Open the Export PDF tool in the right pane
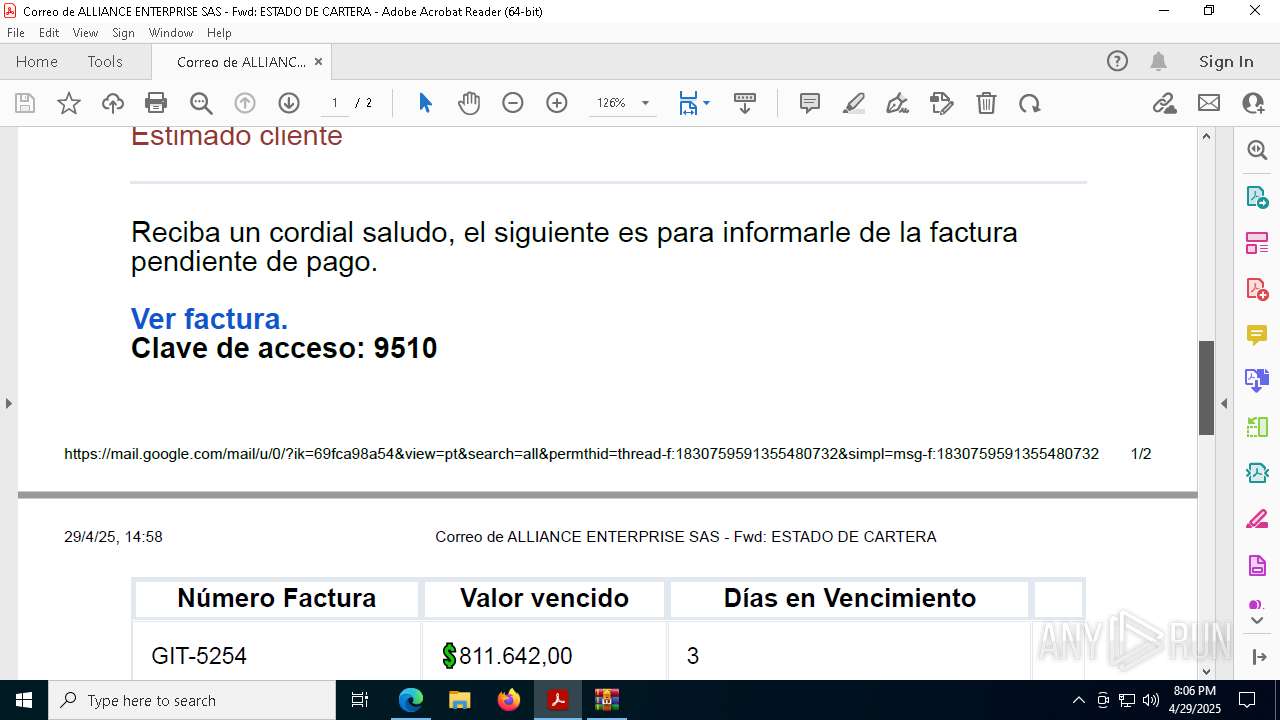 click(x=1257, y=196)
